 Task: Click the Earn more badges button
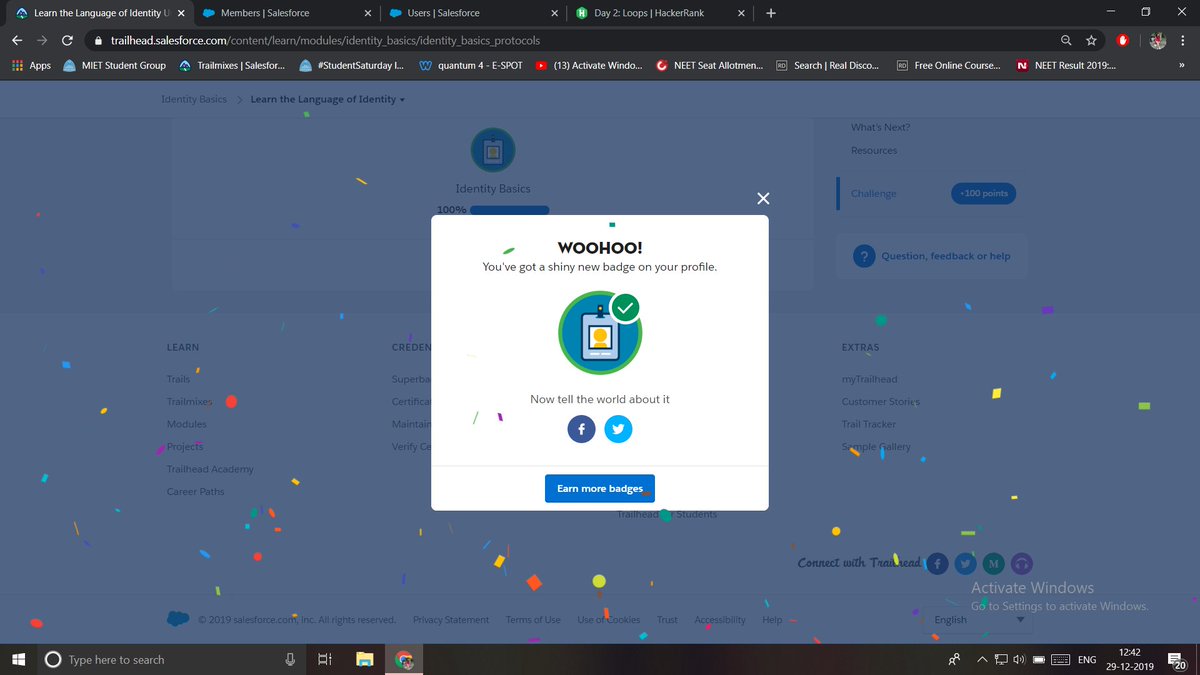point(600,488)
